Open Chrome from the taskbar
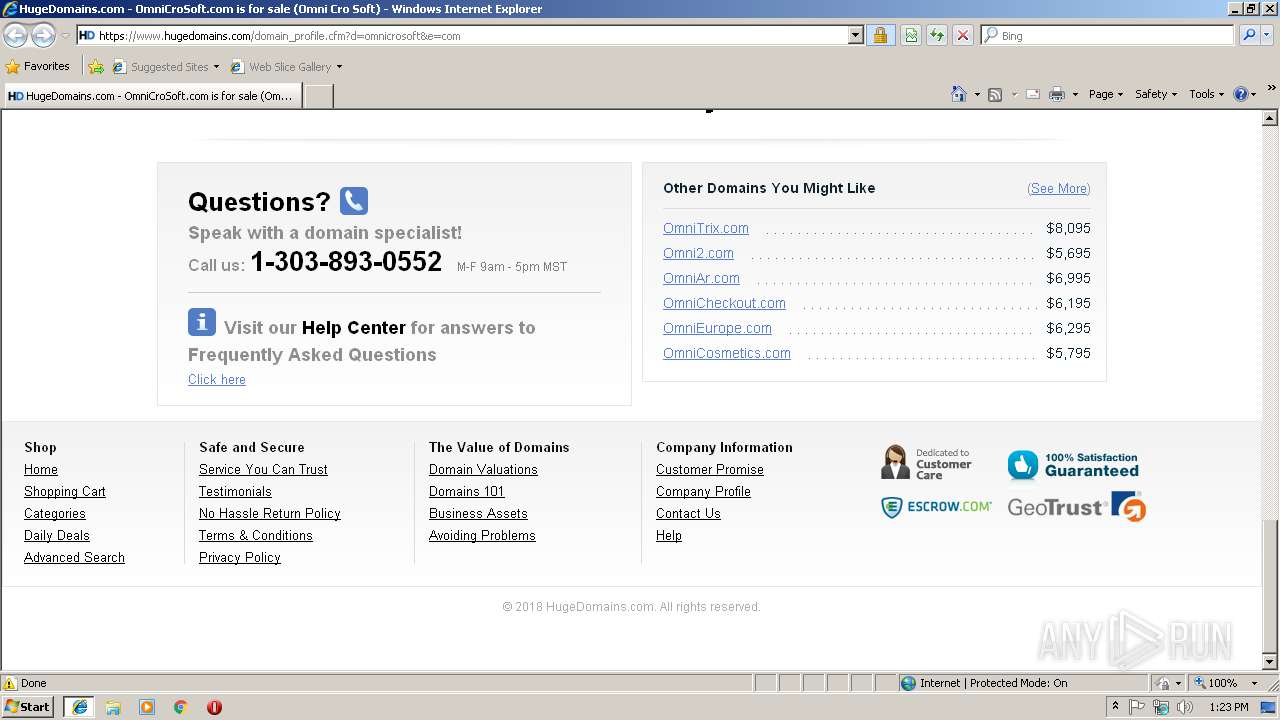Screen dimensions: 1280x720 180,707
